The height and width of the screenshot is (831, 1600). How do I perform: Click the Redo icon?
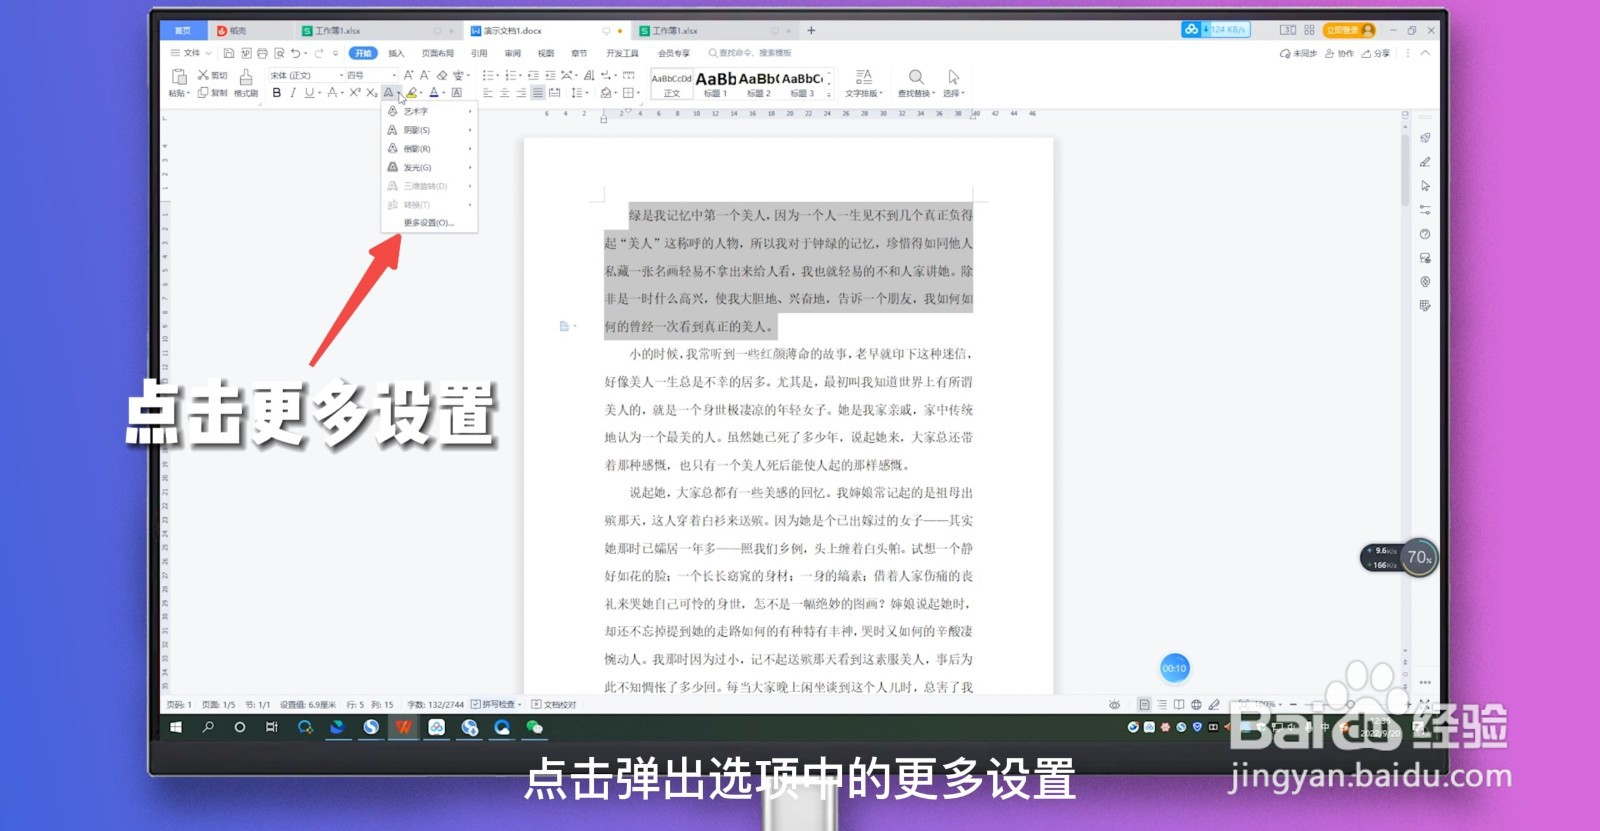[319, 53]
